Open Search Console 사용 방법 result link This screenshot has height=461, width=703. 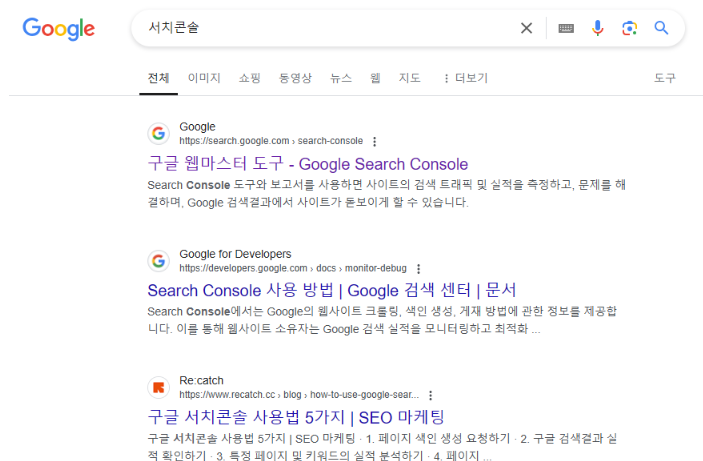tap(332, 290)
